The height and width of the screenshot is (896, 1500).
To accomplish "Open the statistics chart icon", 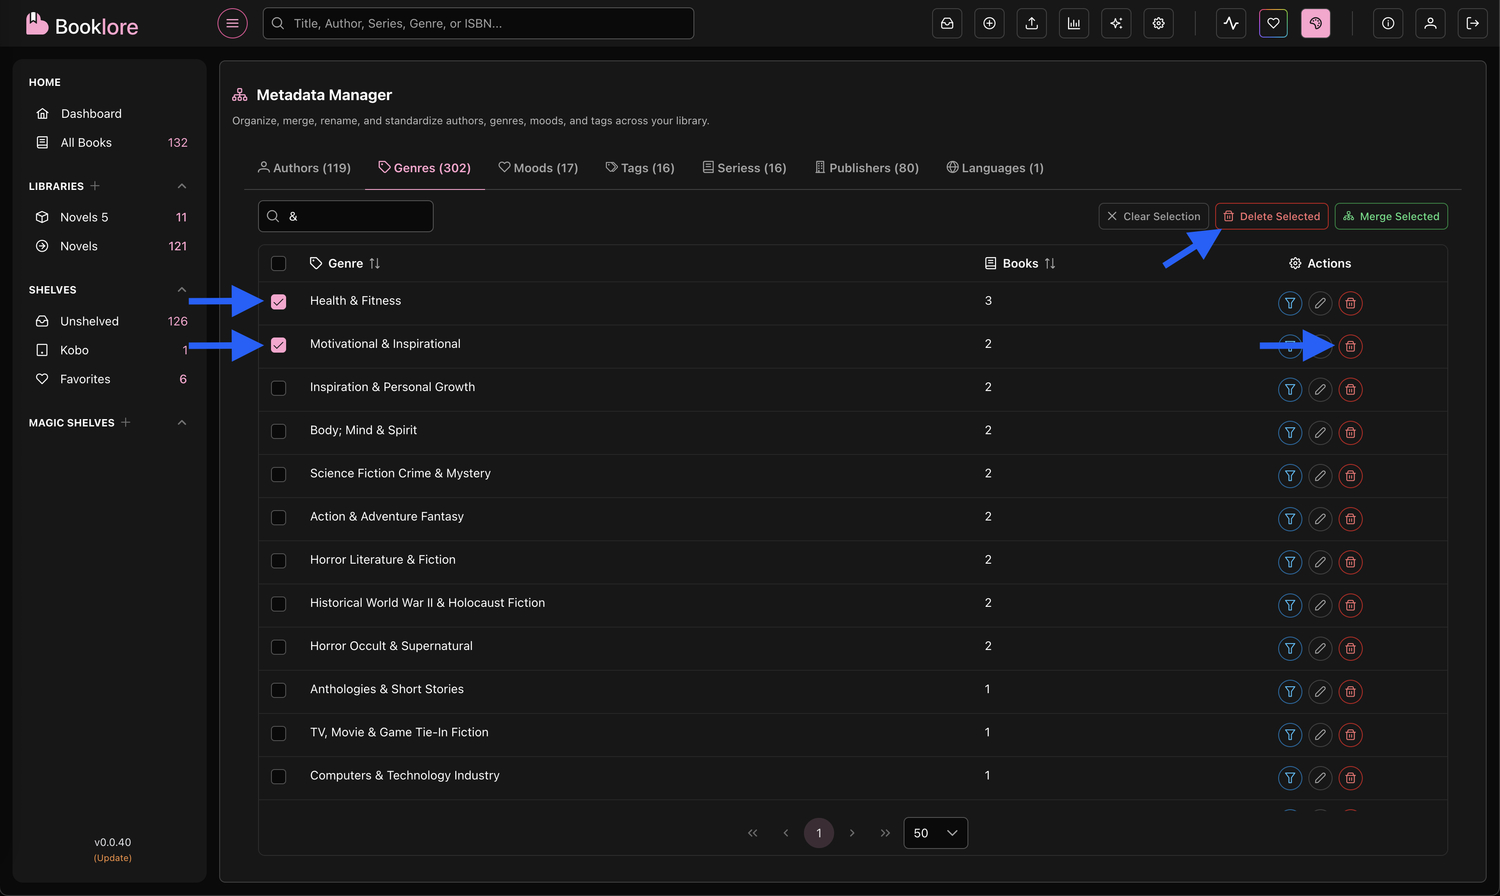I will coord(1074,23).
